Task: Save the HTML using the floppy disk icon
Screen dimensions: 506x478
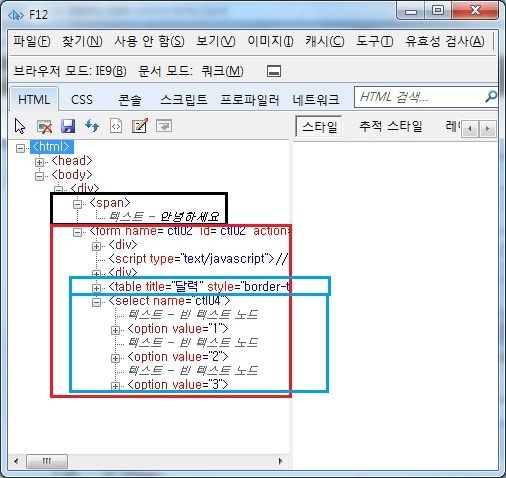Action: (68, 126)
